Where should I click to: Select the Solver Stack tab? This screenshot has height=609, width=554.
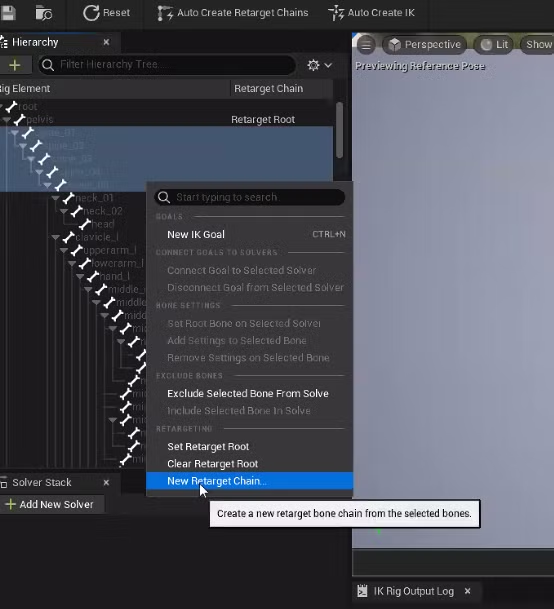[42, 482]
